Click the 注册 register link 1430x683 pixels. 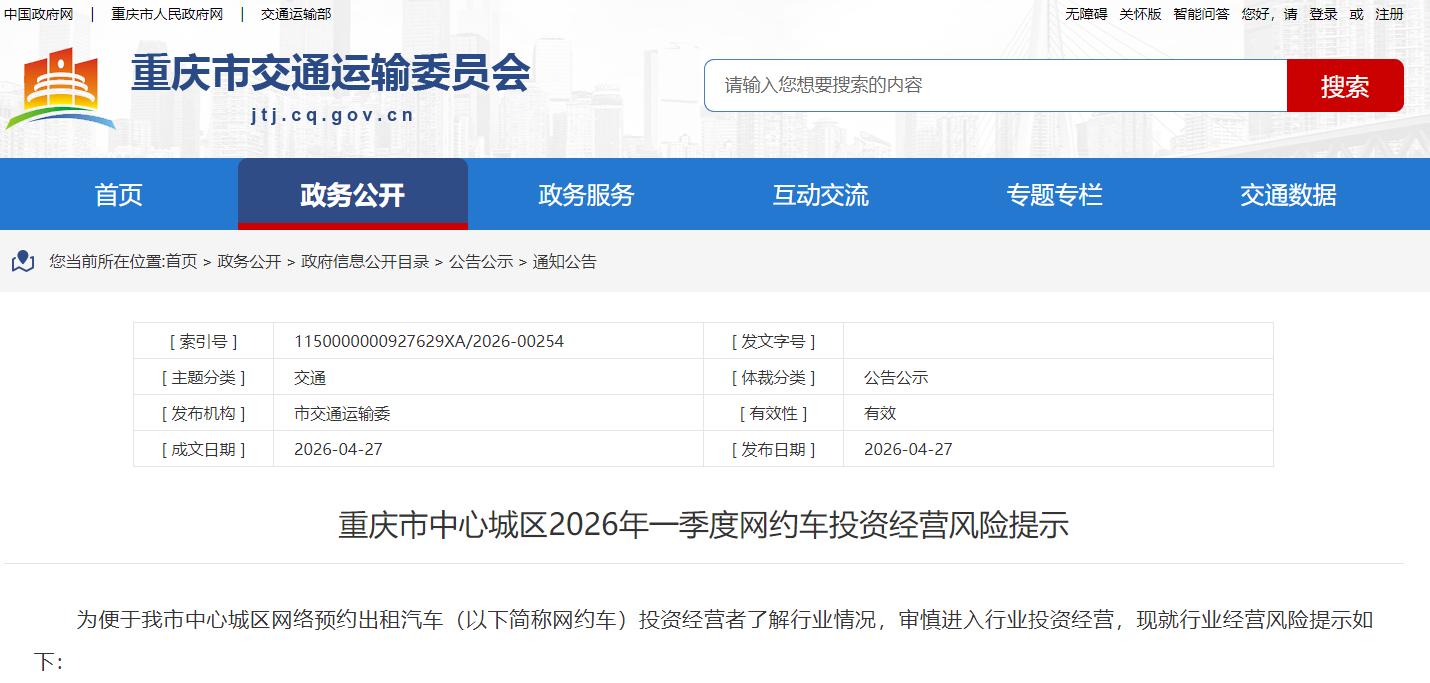(x=1389, y=14)
